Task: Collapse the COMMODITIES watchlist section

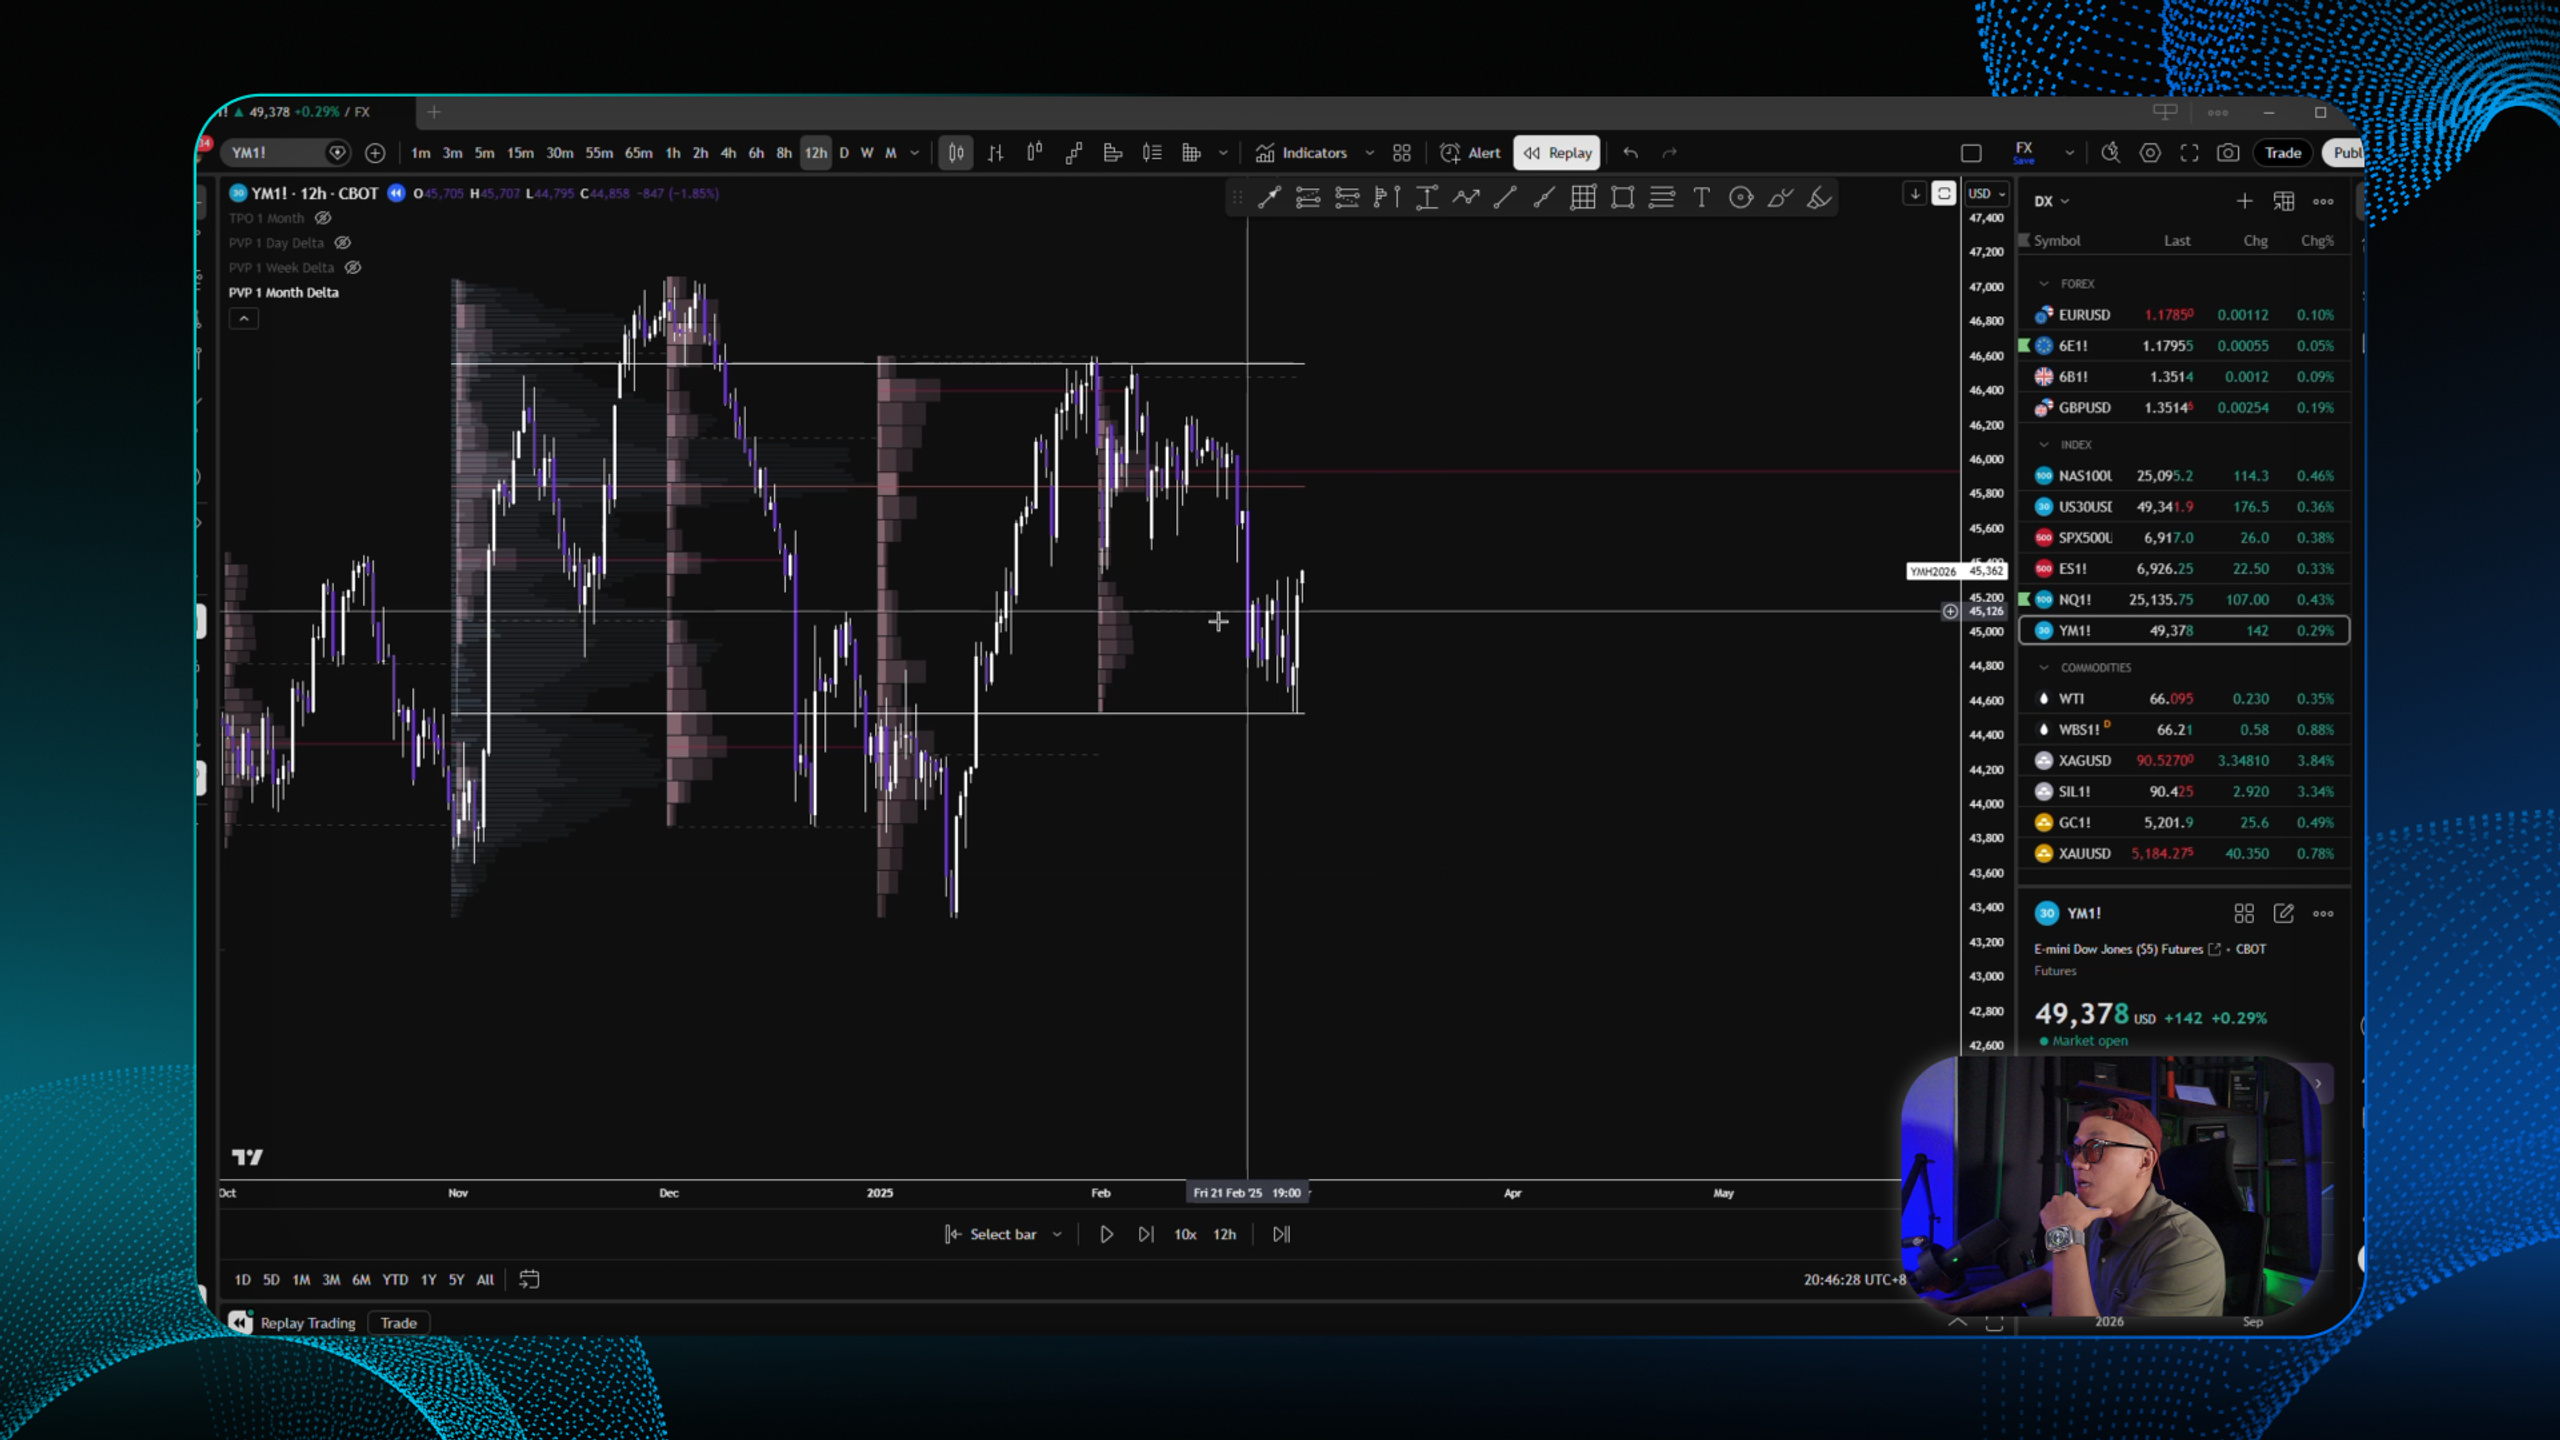Action: point(2044,668)
